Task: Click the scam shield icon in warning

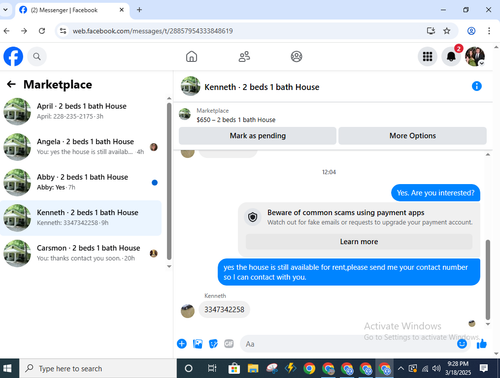Action: point(253,217)
